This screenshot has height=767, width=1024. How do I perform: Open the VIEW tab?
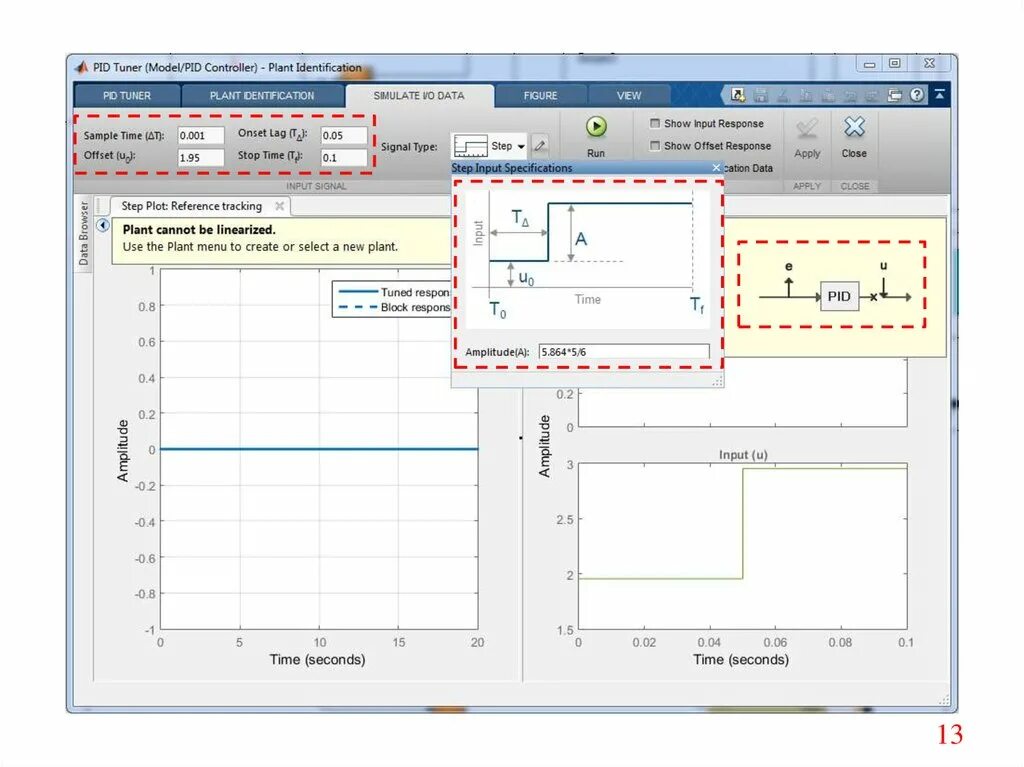click(628, 95)
